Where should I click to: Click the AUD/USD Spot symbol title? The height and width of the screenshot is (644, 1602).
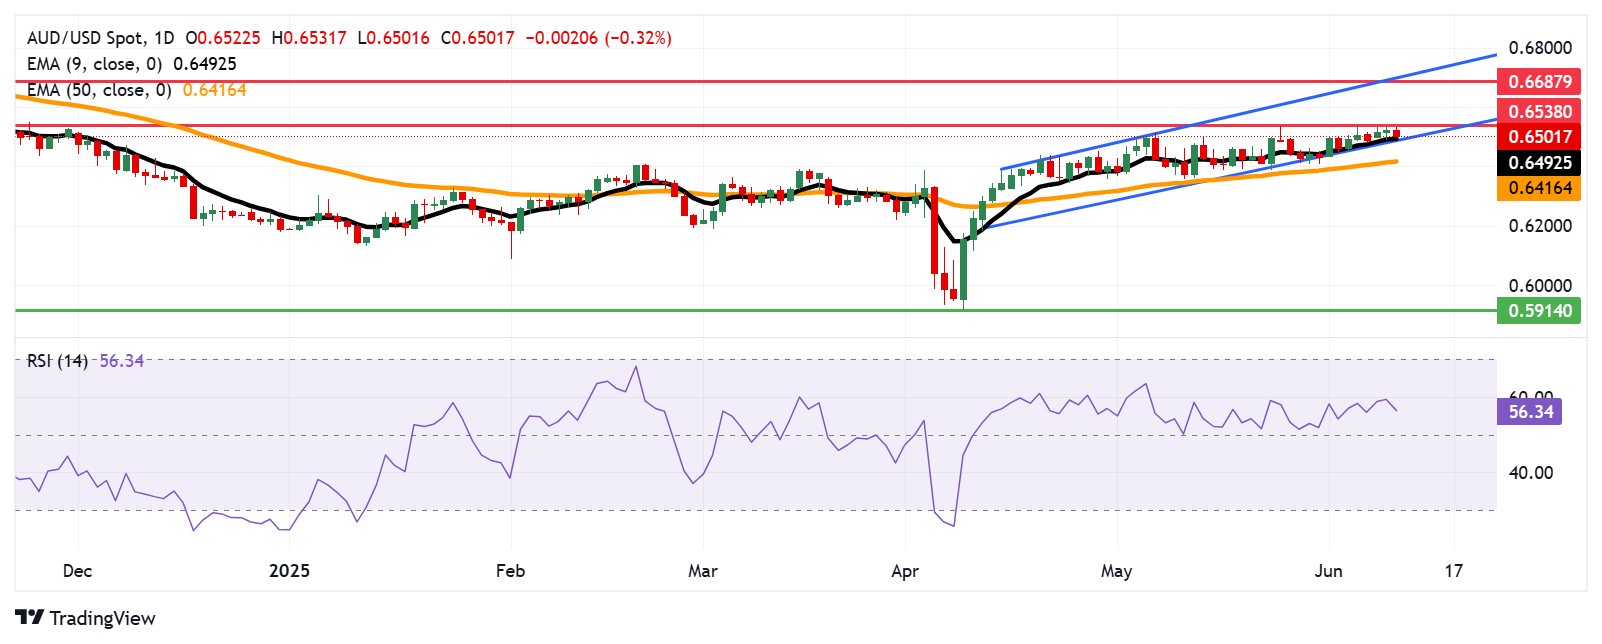(86, 38)
